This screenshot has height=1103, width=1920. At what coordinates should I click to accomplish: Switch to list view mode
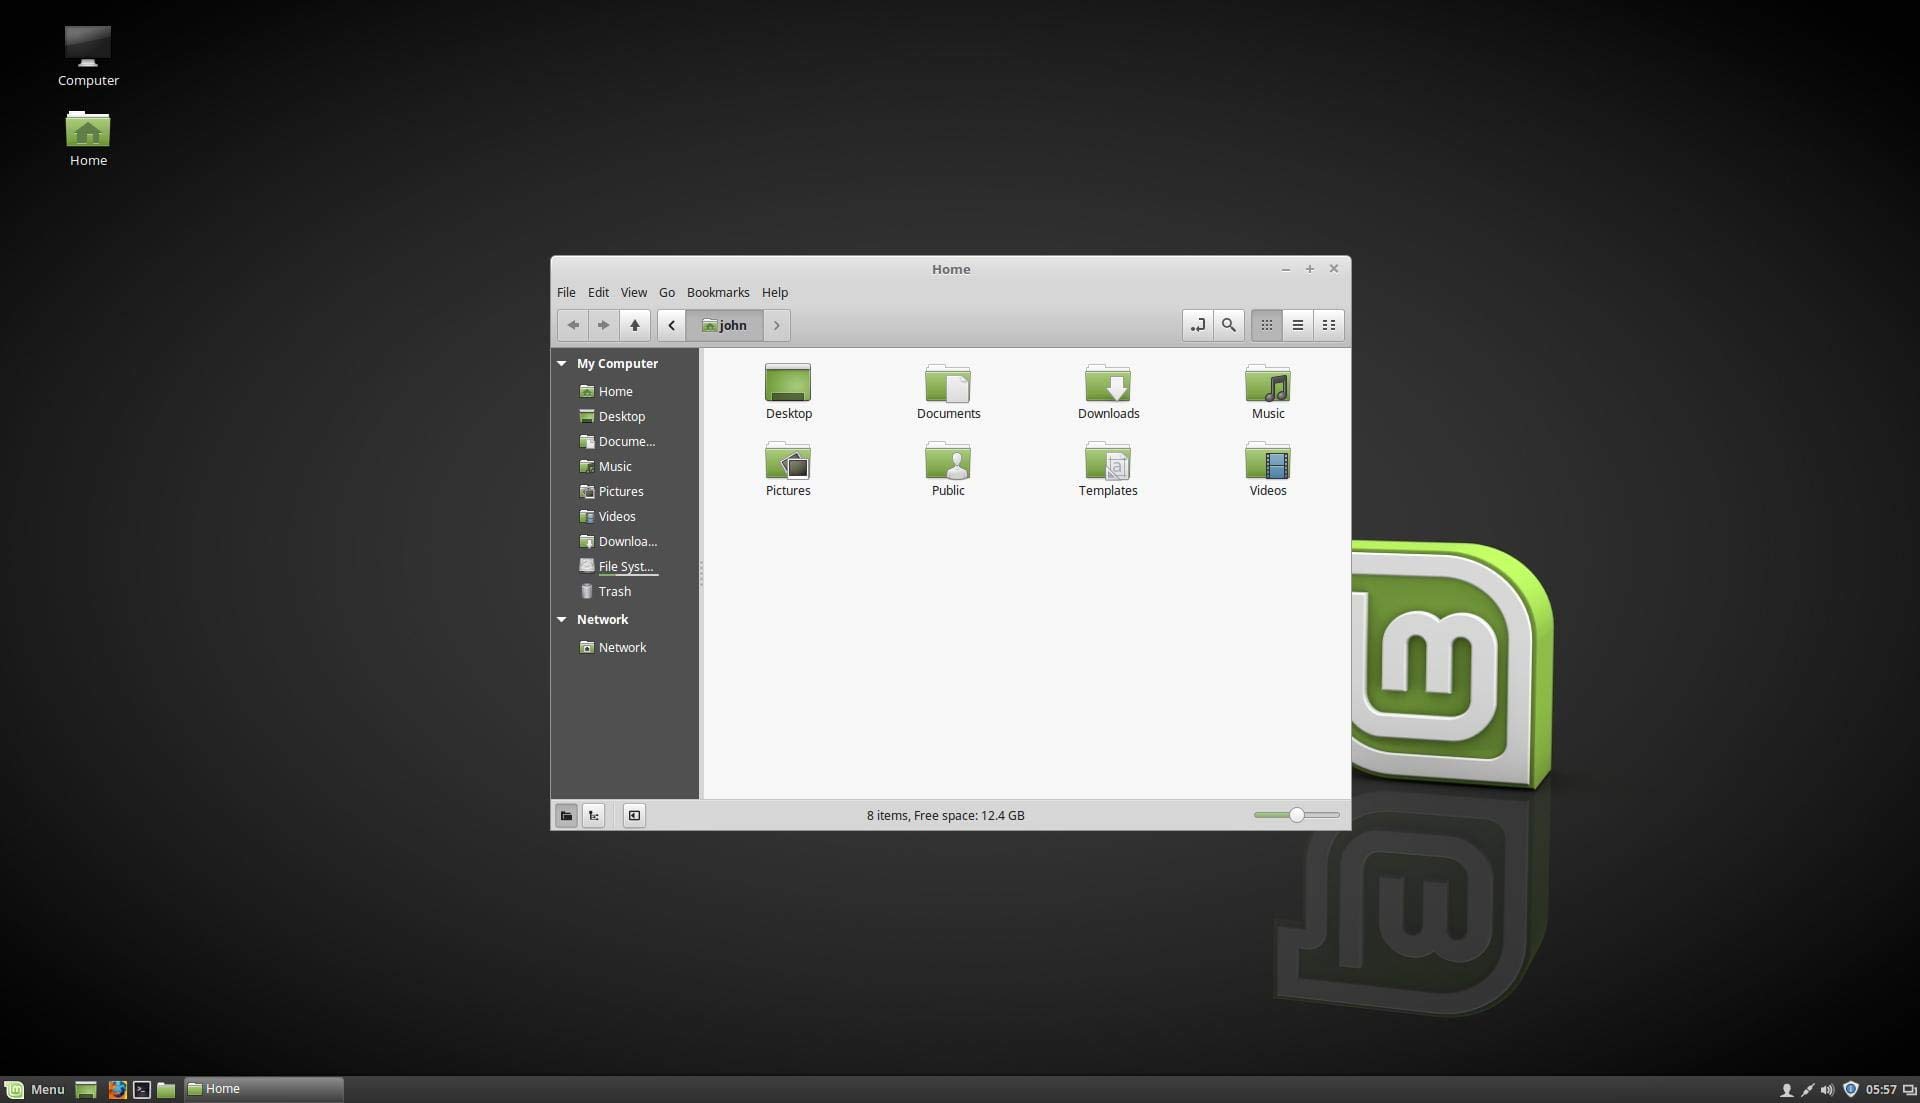coord(1297,325)
